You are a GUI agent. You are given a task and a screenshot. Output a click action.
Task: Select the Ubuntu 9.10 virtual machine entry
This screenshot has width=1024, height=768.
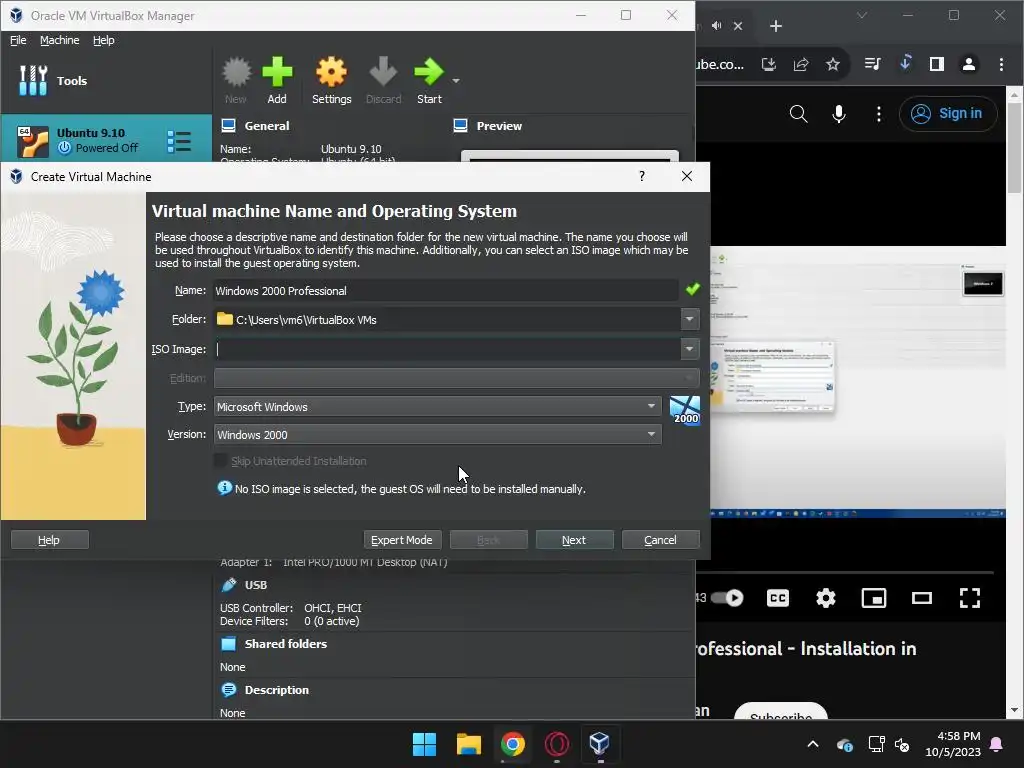(106, 140)
